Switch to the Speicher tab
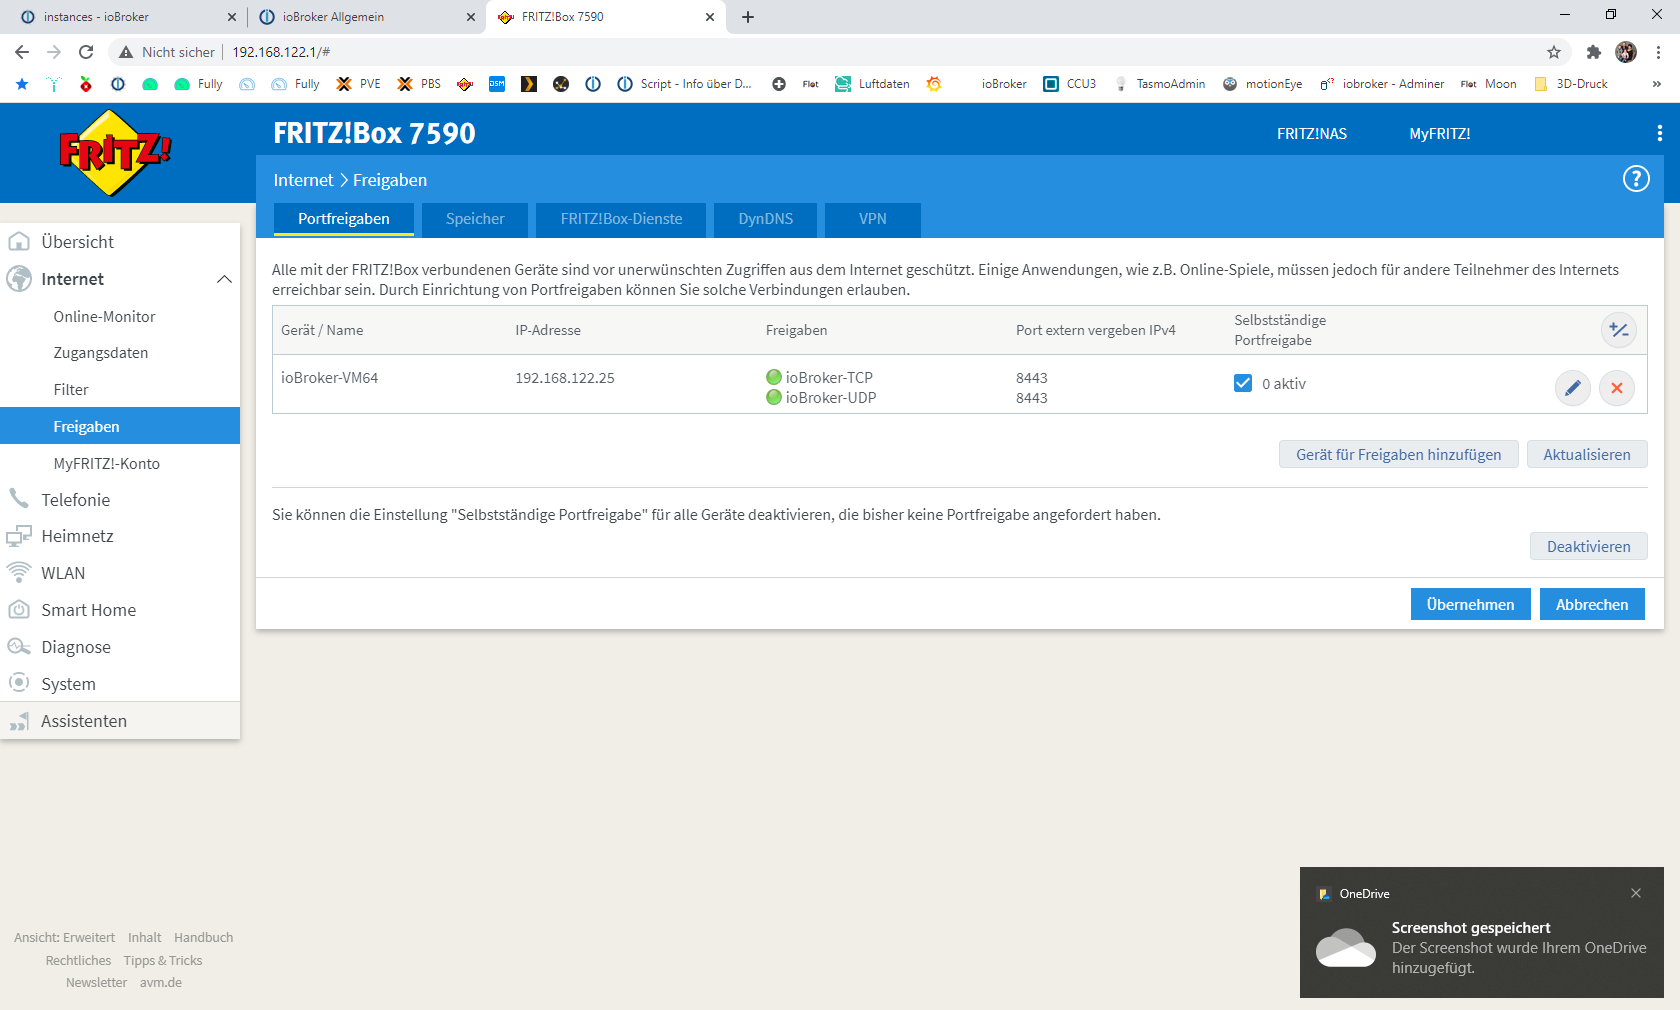Viewport: 1680px width, 1010px height. click(x=475, y=219)
